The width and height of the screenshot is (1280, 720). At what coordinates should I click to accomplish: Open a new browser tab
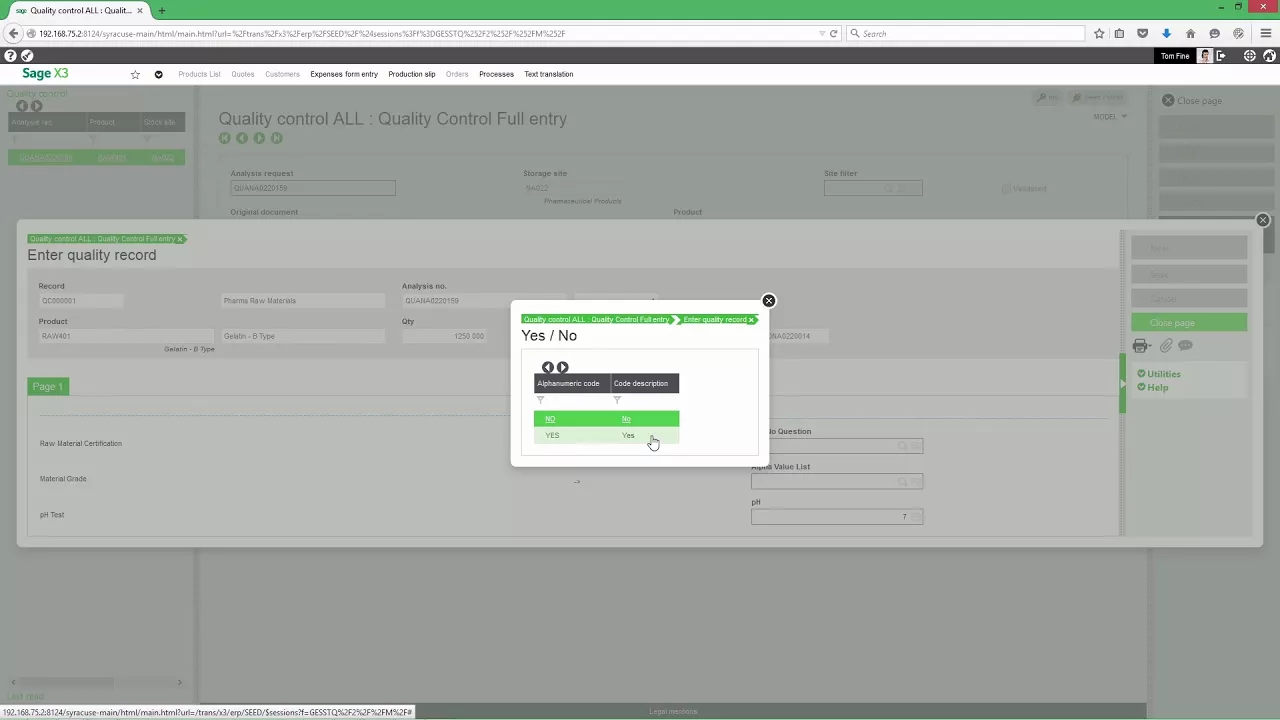[161, 10]
